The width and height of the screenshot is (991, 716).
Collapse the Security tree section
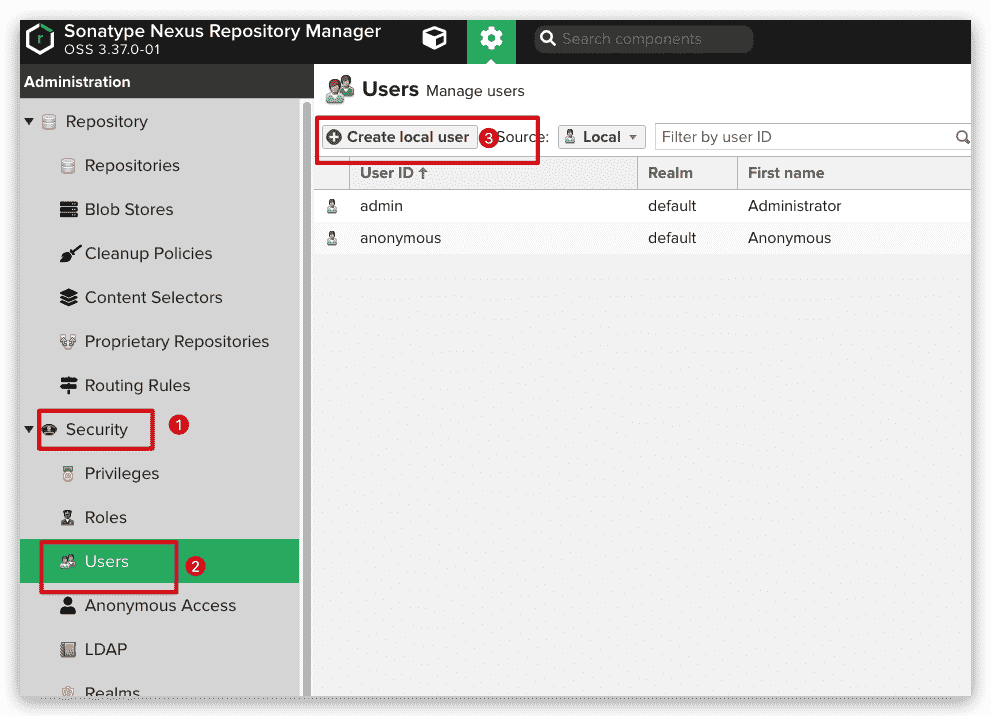(29, 430)
